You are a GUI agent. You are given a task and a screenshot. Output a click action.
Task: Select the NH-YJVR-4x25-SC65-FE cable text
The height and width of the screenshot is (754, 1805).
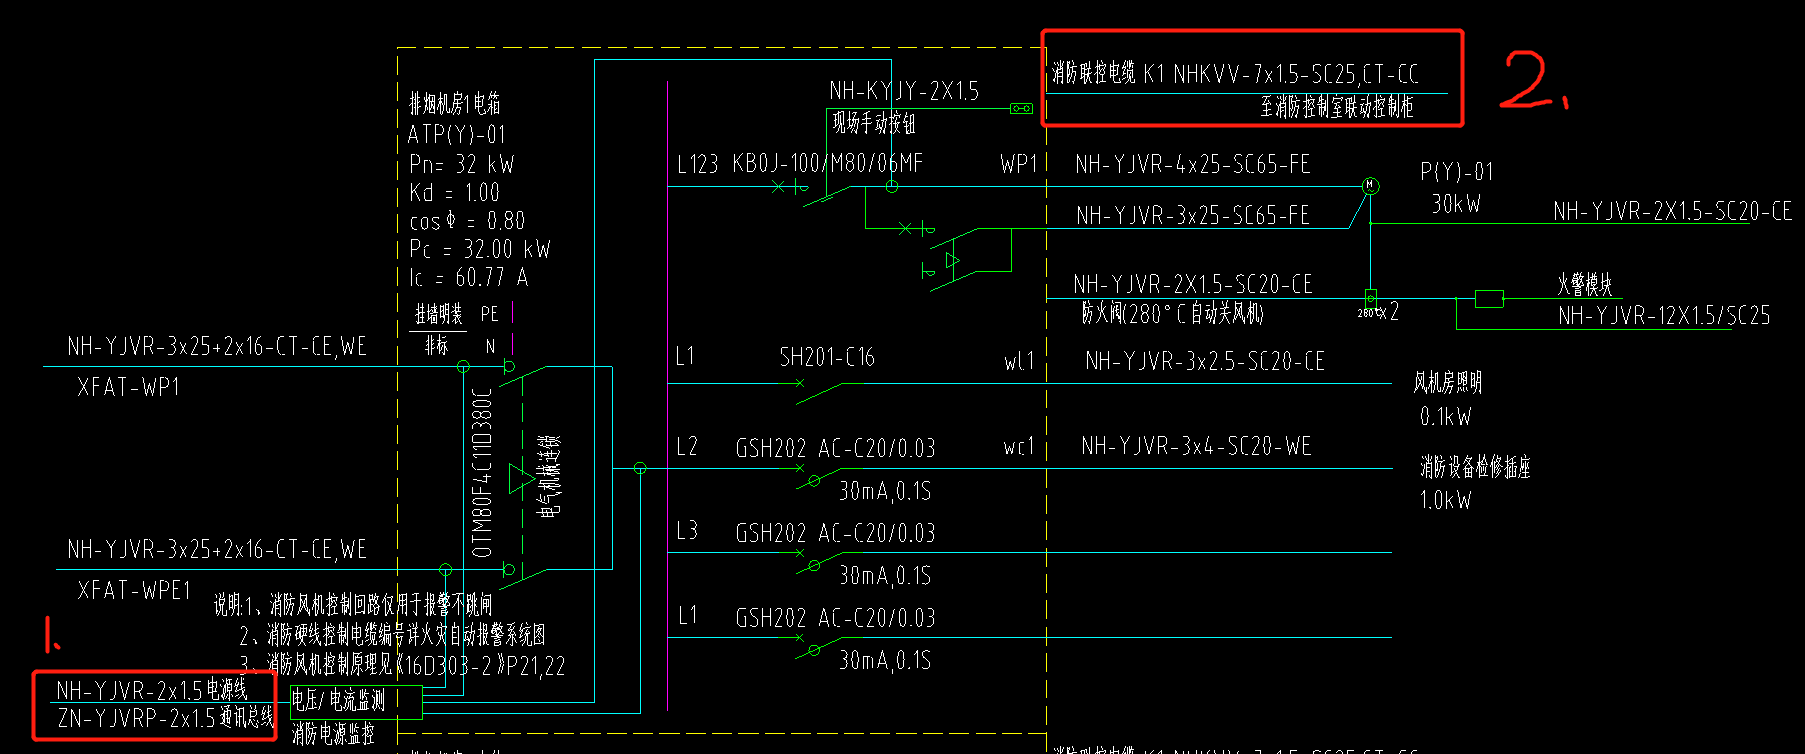(1192, 164)
